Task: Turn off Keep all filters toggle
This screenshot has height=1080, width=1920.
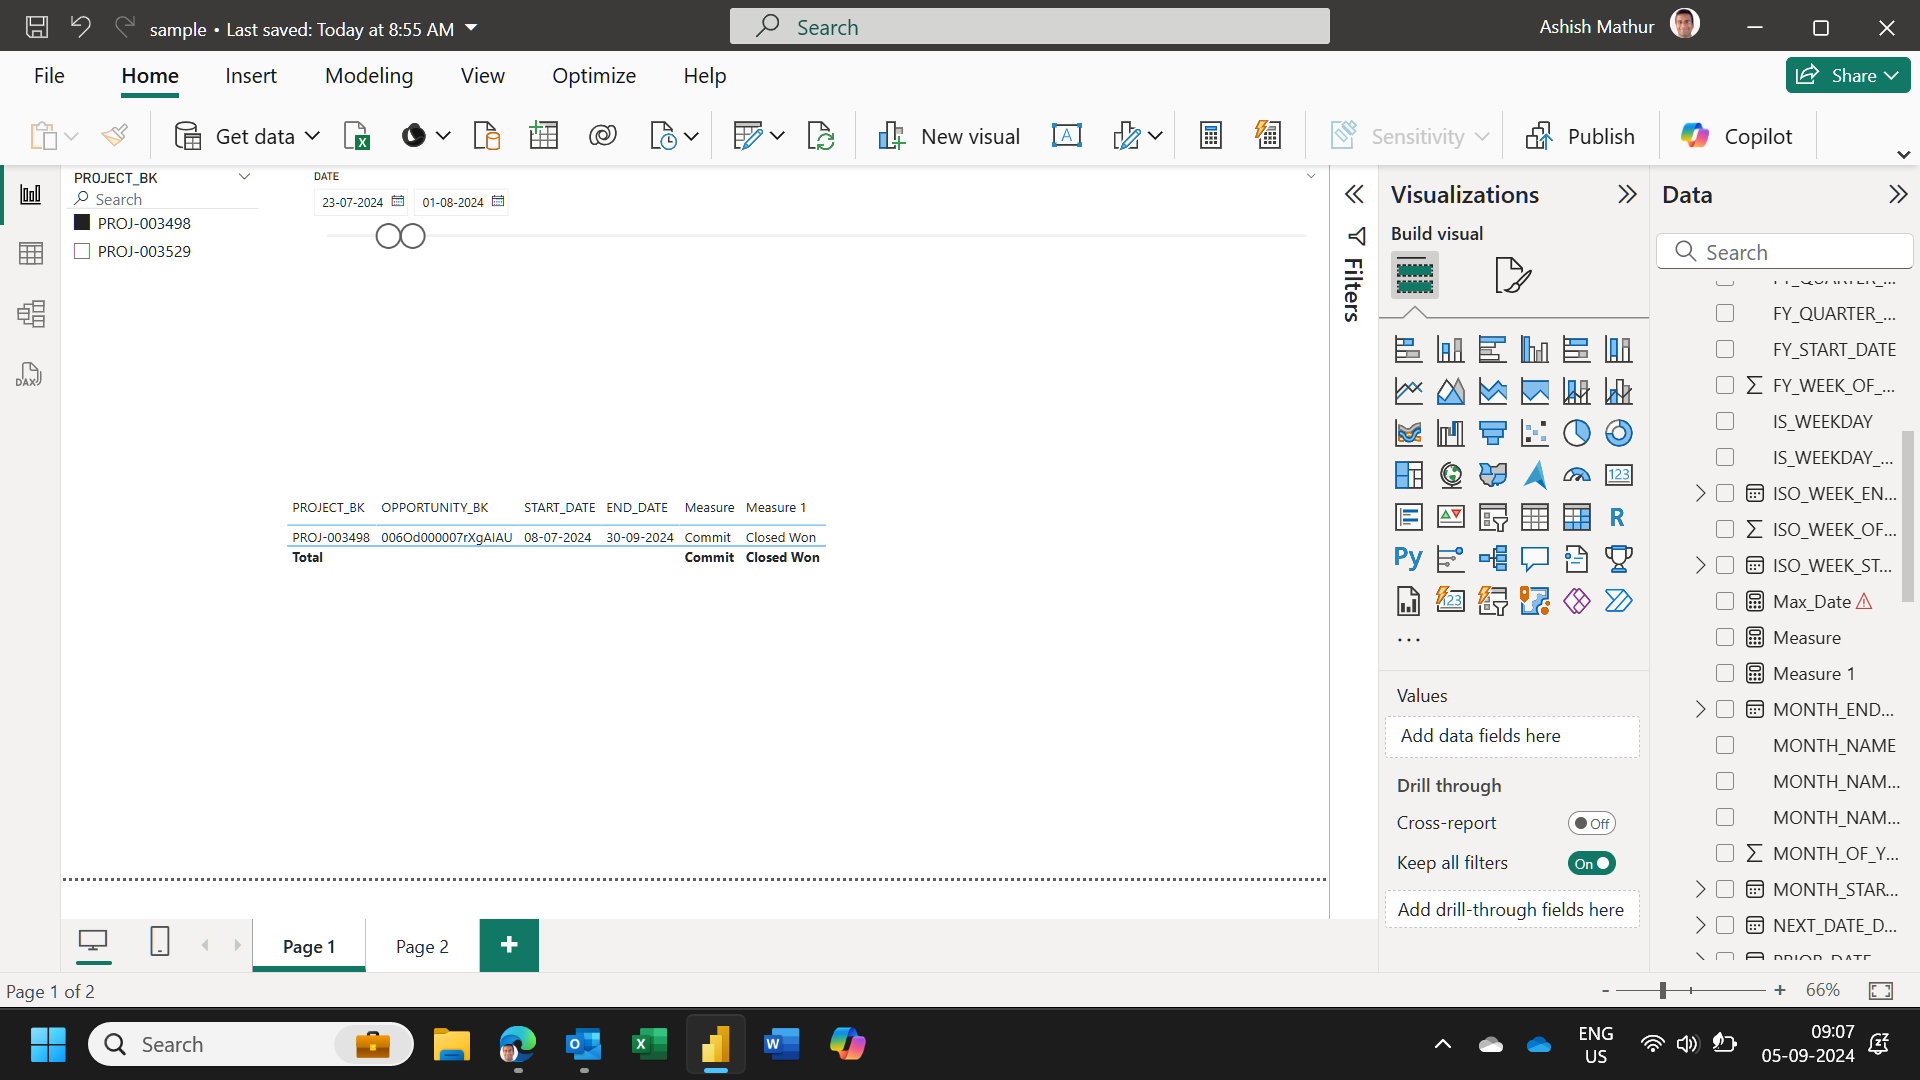Action: click(x=1591, y=863)
